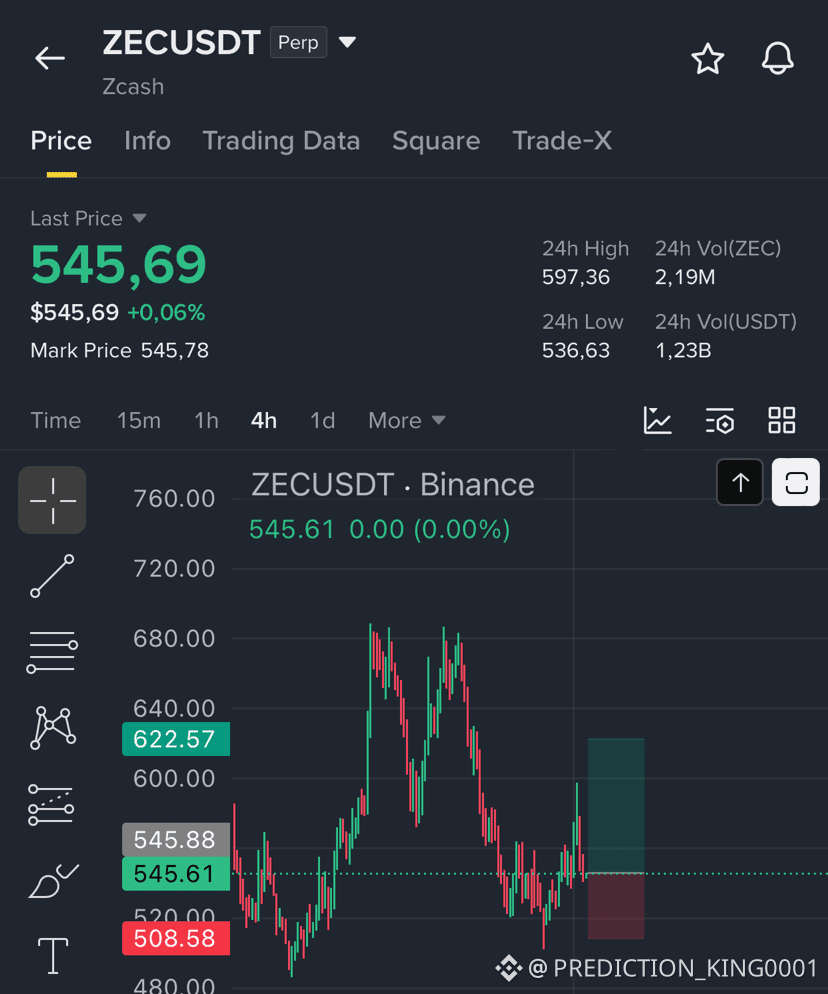Select the 15m interval
Image resolution: width=828 pixels, height=994 pixels.
click(139, 420)
